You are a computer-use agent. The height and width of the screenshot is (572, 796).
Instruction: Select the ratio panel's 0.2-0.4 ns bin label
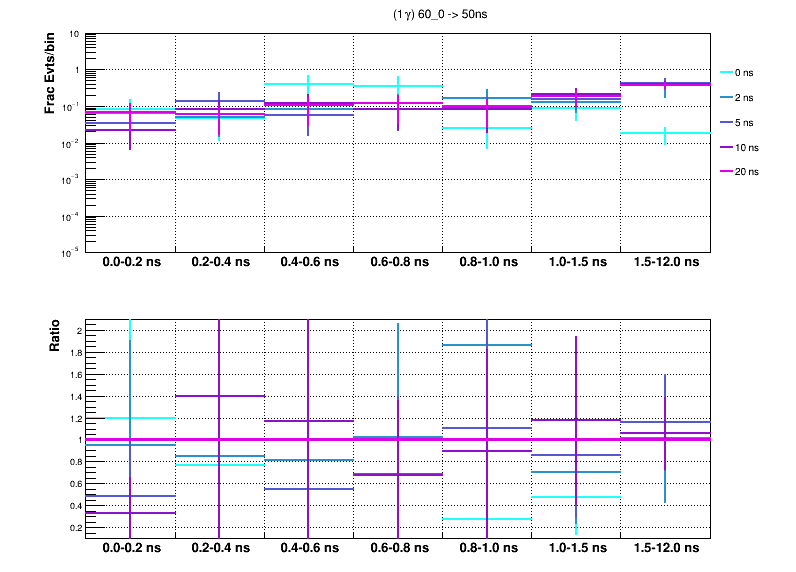[220, 549]
